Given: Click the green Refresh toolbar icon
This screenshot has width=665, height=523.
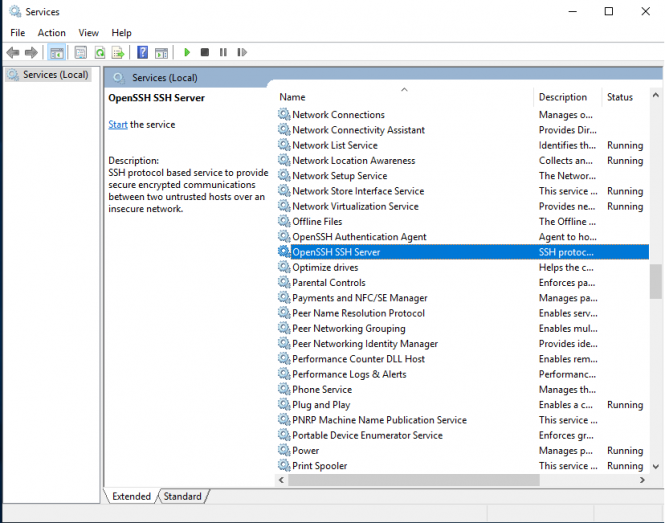Looking at the screenshot, I should tap(100, 52).
